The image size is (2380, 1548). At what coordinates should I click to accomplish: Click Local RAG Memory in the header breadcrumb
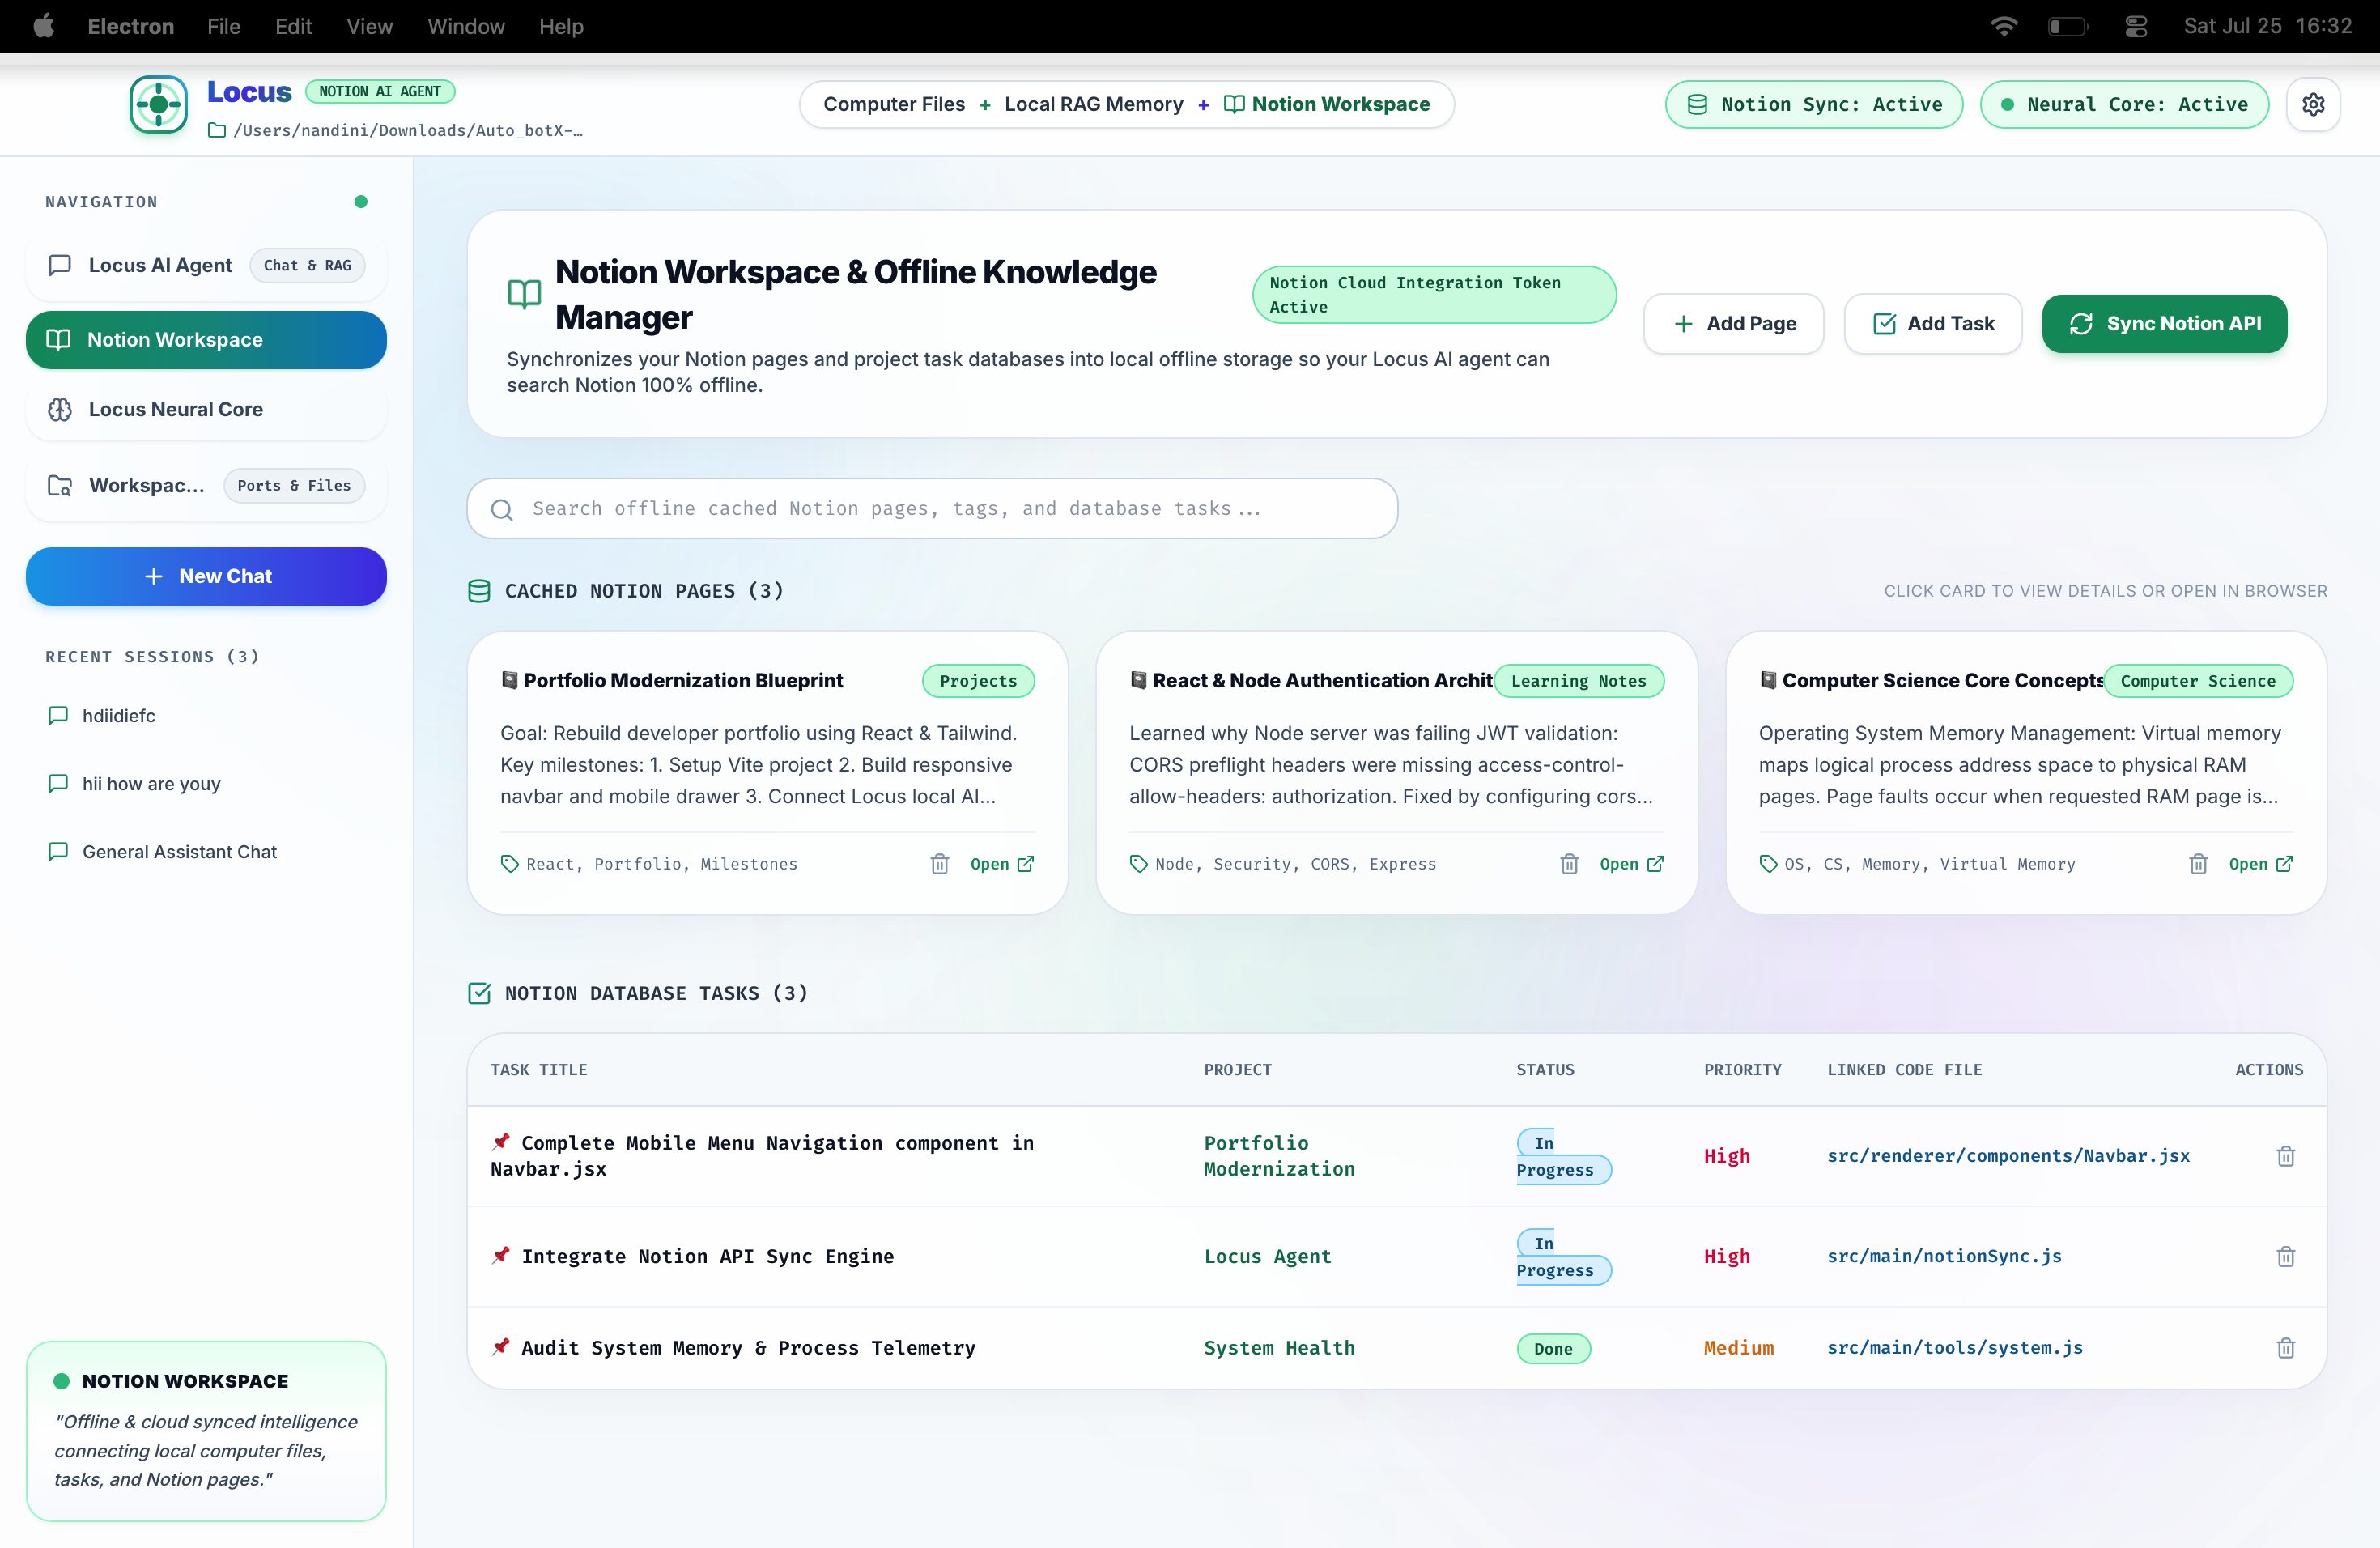pos(1093,104)
